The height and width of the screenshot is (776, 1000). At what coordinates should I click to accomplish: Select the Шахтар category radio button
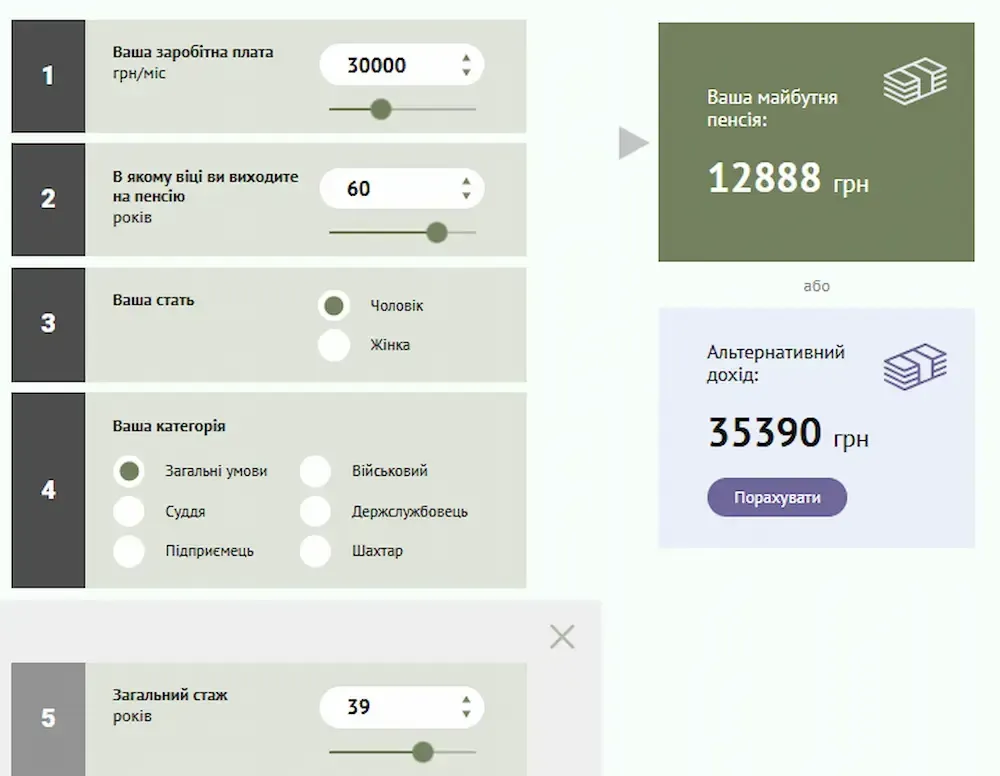[315, 551]
